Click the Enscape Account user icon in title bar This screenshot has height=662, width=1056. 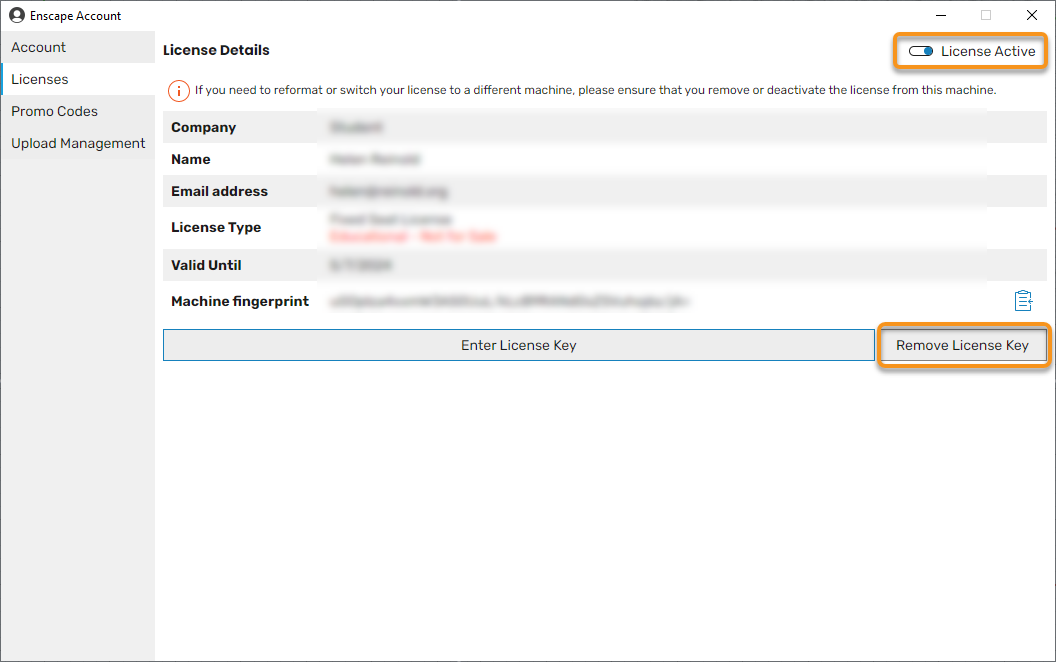click(17, 16)
